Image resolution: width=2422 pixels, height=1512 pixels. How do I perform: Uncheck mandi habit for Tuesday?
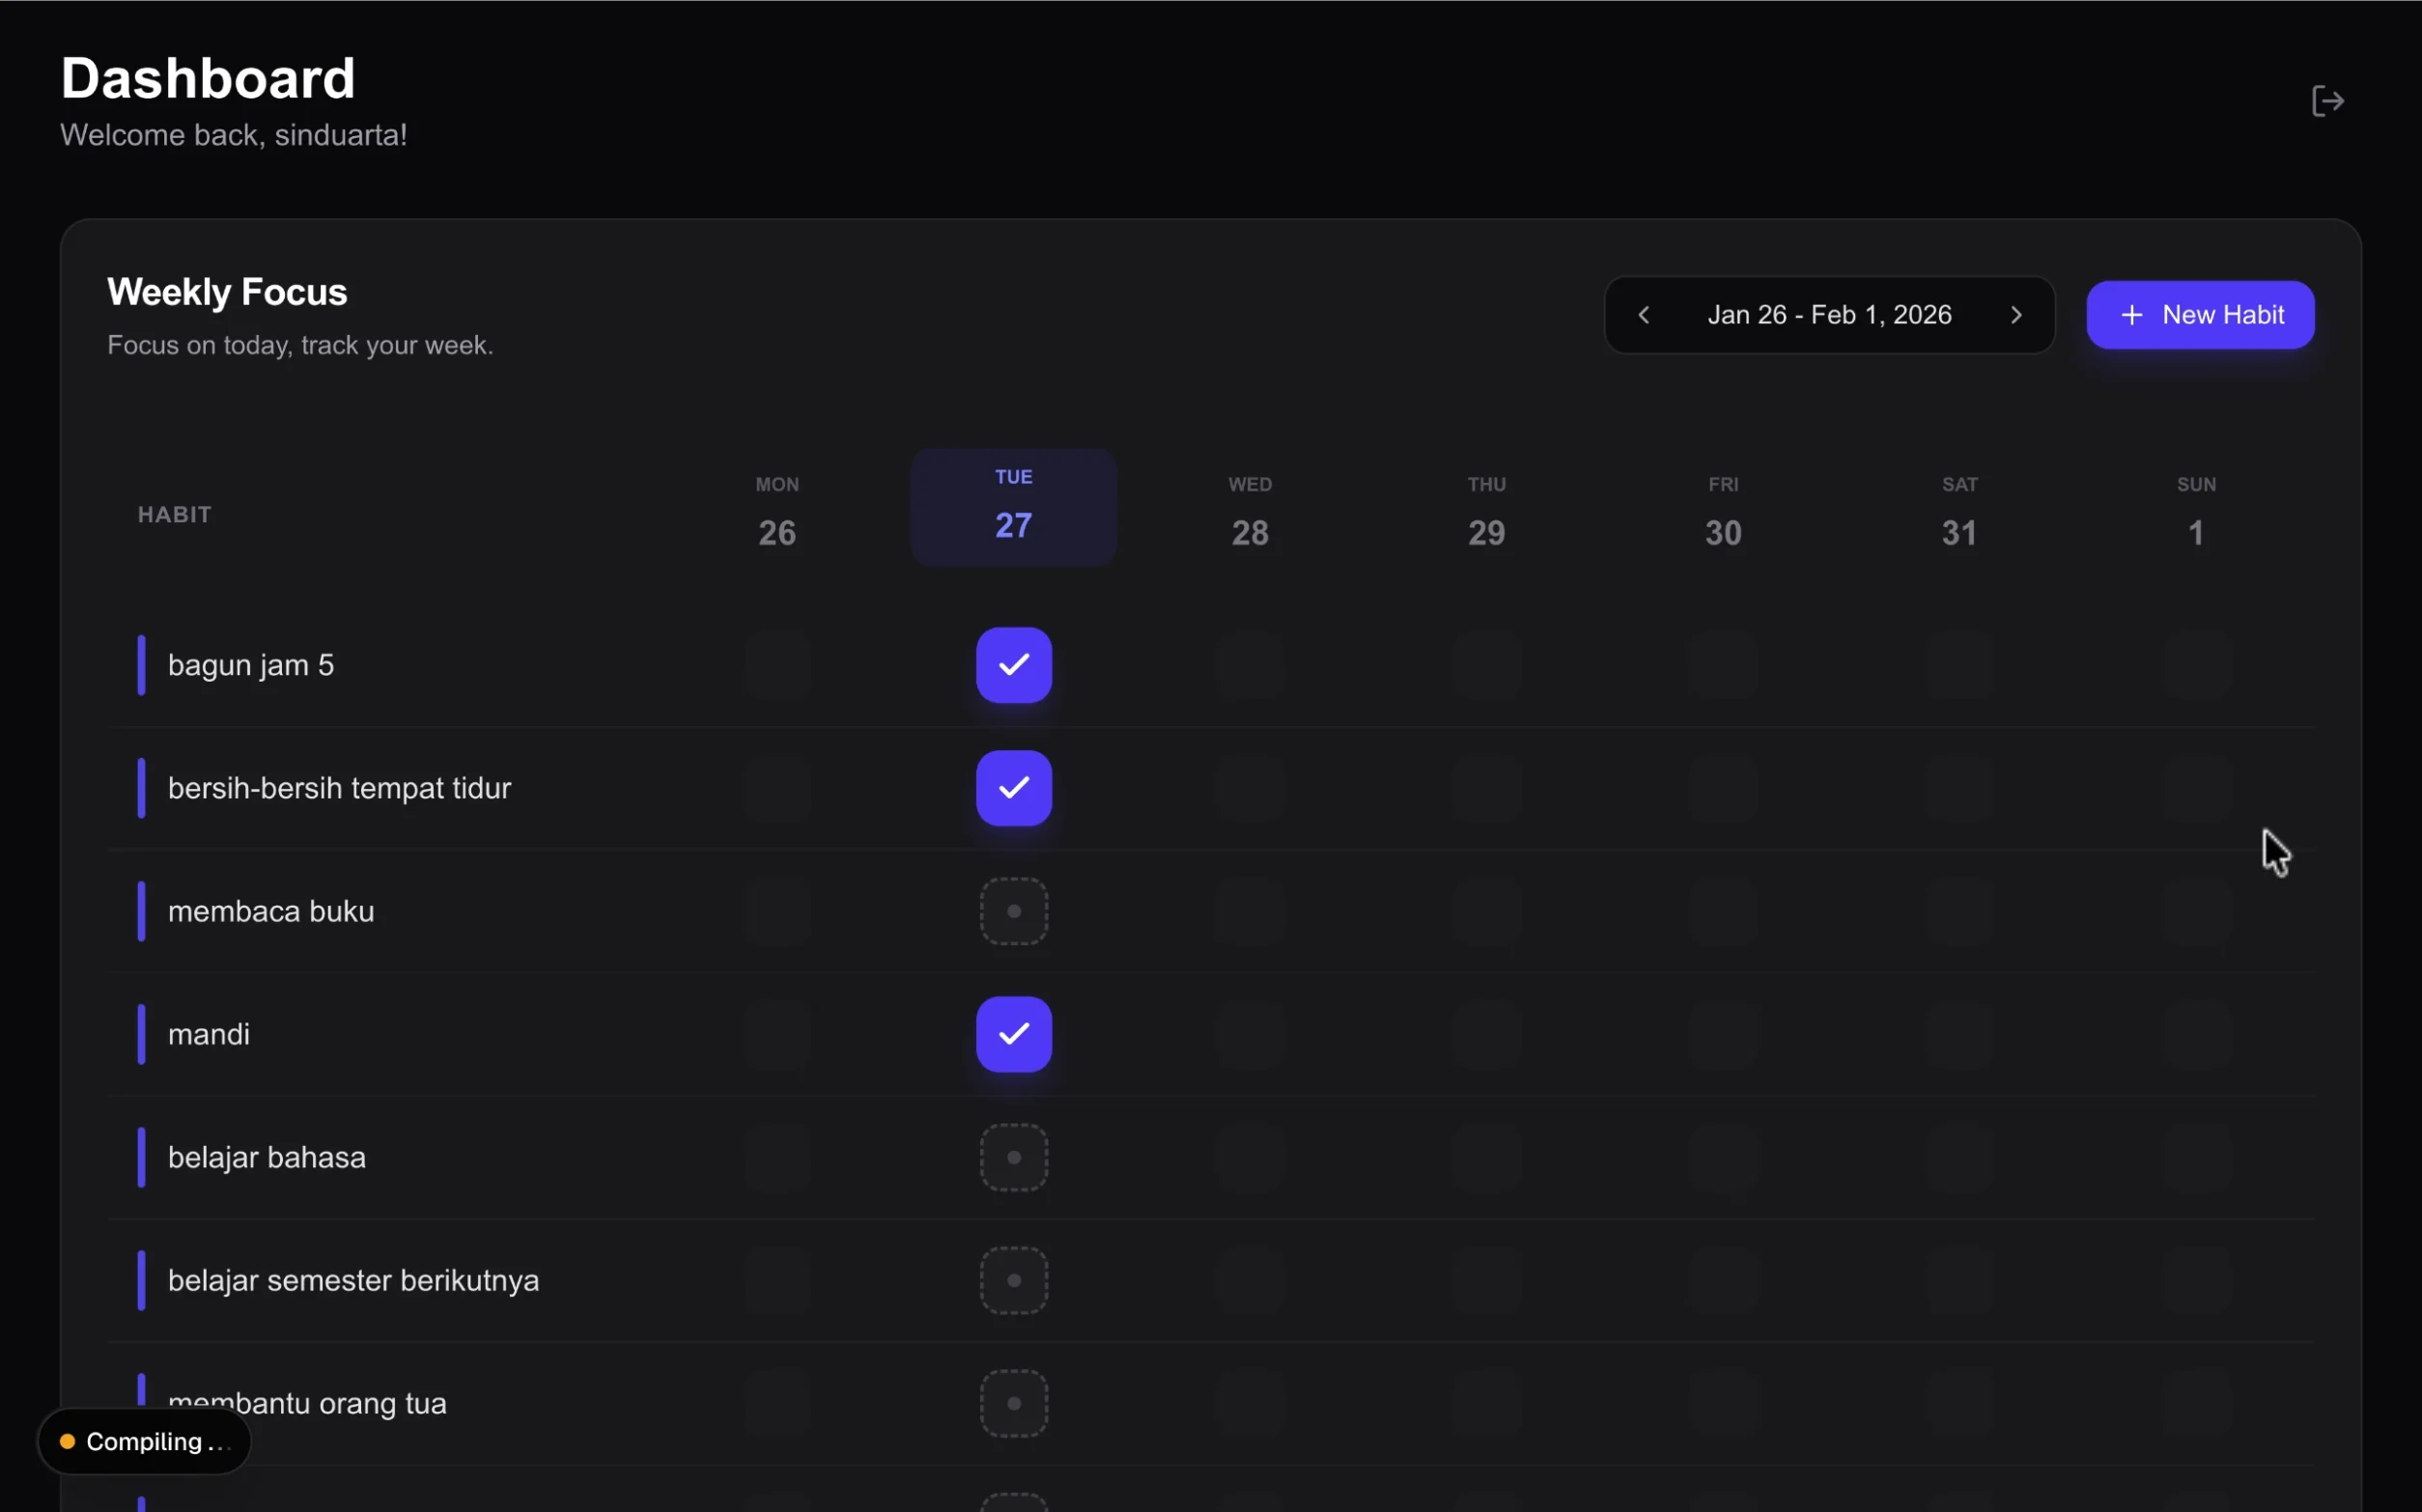(1013, 1034)
